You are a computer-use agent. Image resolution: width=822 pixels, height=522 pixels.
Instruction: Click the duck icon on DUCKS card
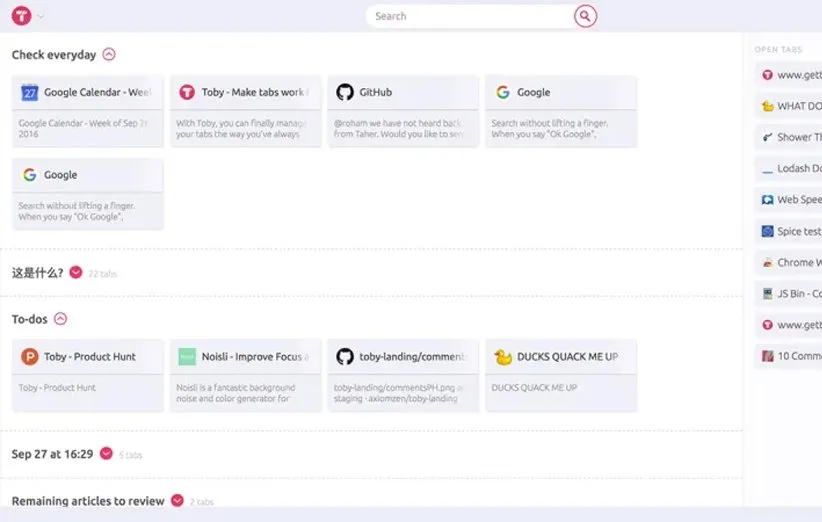pyautogui.click(x=503, y=356)
